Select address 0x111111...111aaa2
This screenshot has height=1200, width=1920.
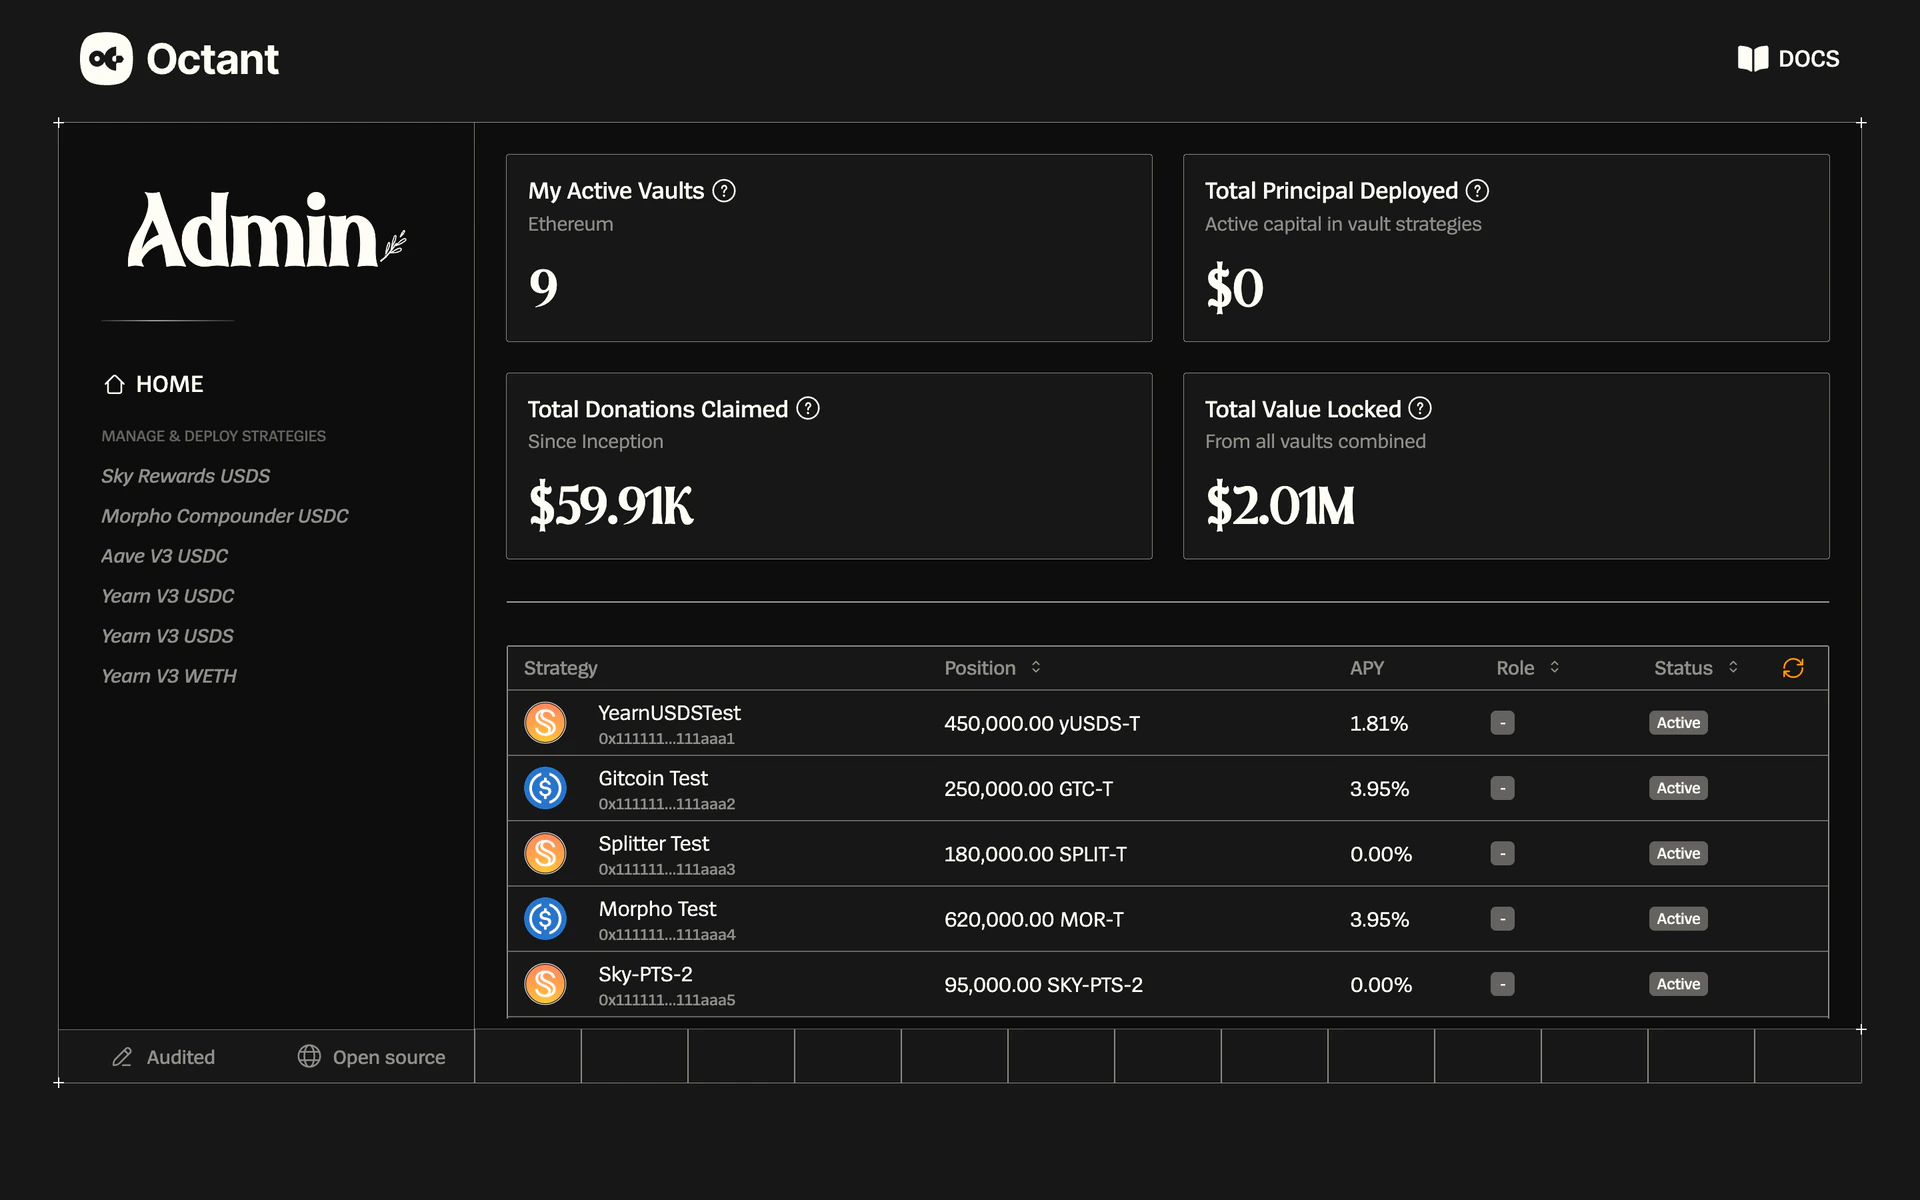click(x=667, y=804)
